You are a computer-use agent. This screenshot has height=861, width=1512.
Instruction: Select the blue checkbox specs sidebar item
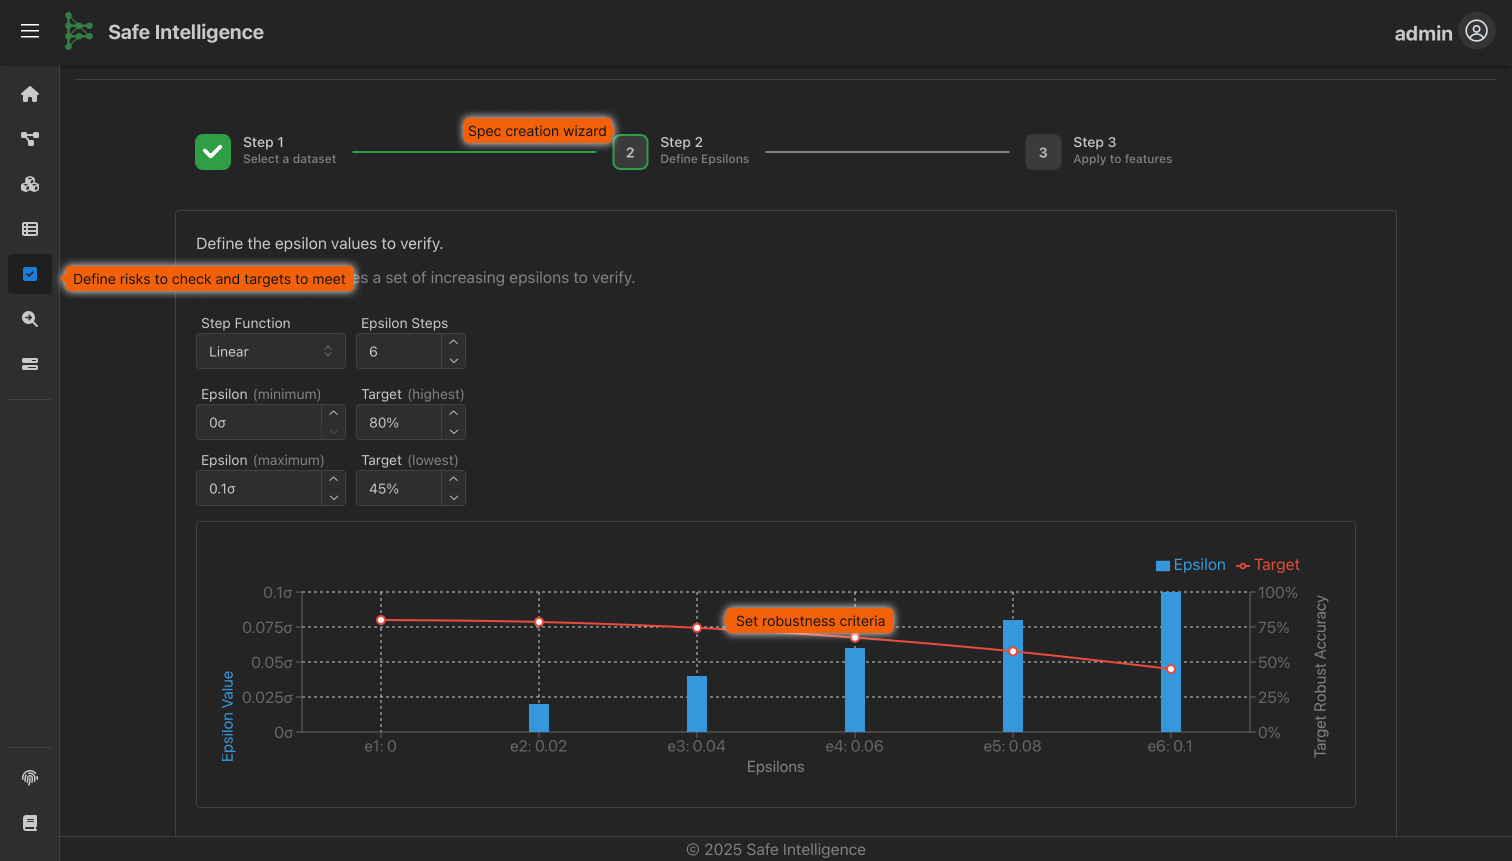tap(30, 274)
